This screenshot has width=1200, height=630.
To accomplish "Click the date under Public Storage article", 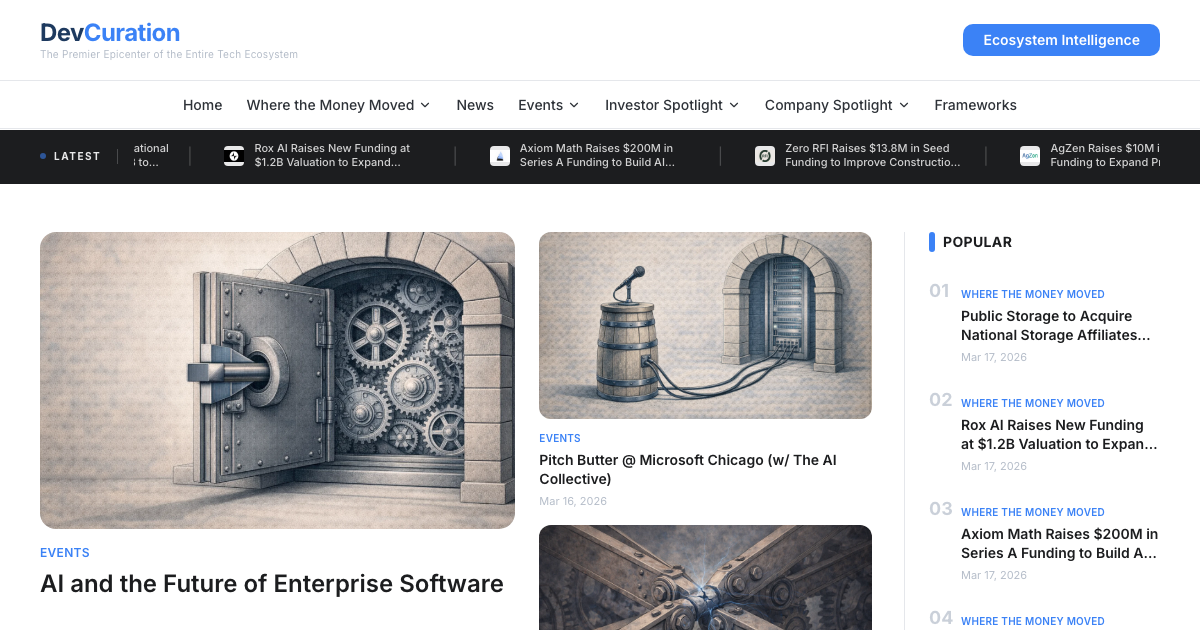I will pyautogui.click(x=994, y=357).
